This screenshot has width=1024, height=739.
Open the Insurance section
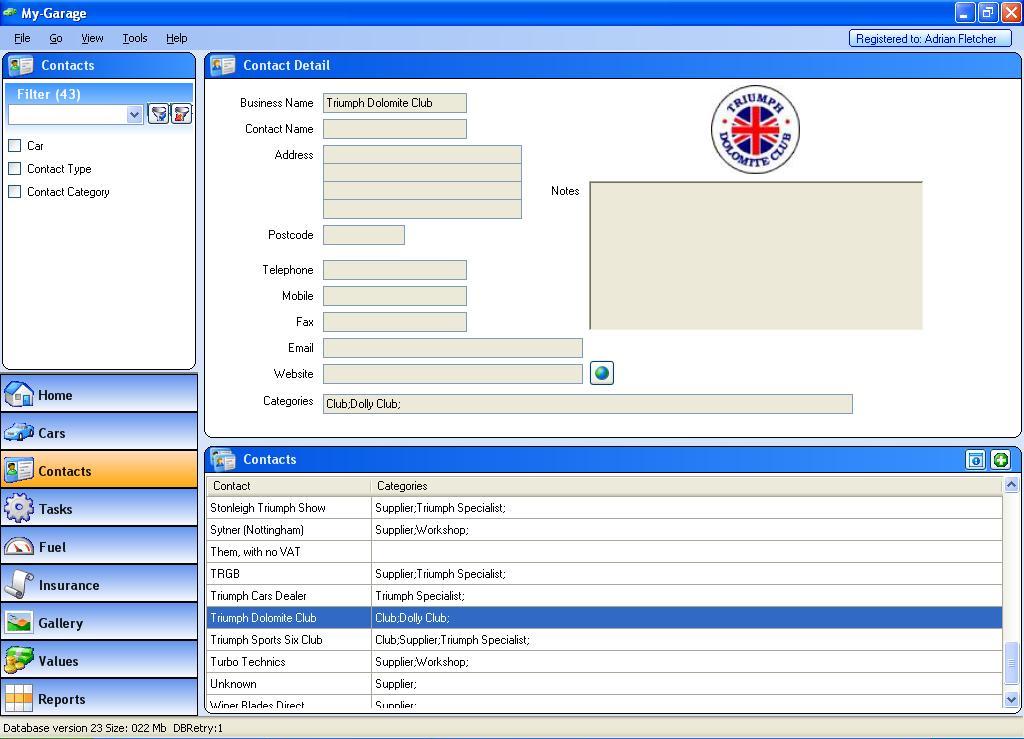point(99,585)
